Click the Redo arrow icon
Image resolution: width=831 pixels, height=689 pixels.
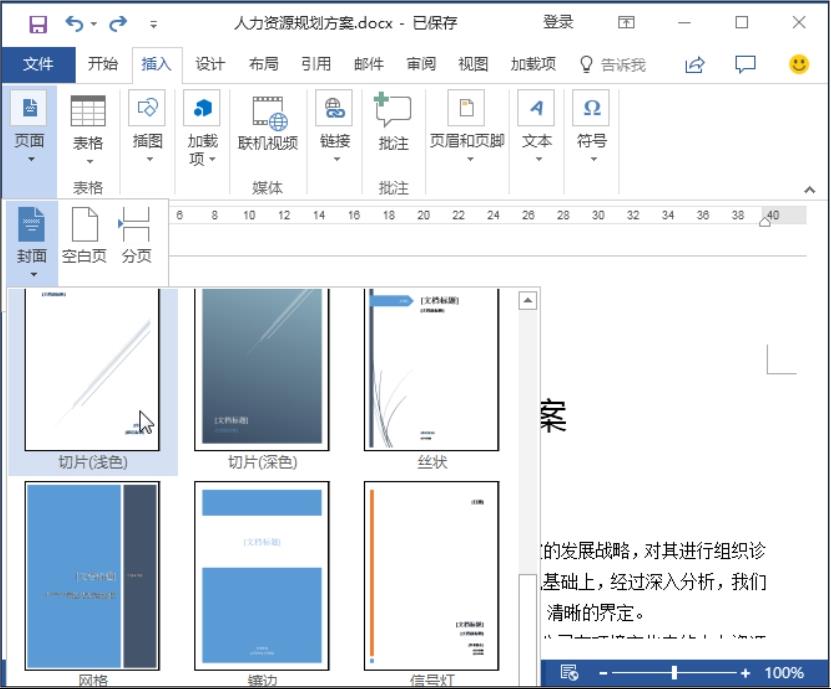(x=118, y=23)
